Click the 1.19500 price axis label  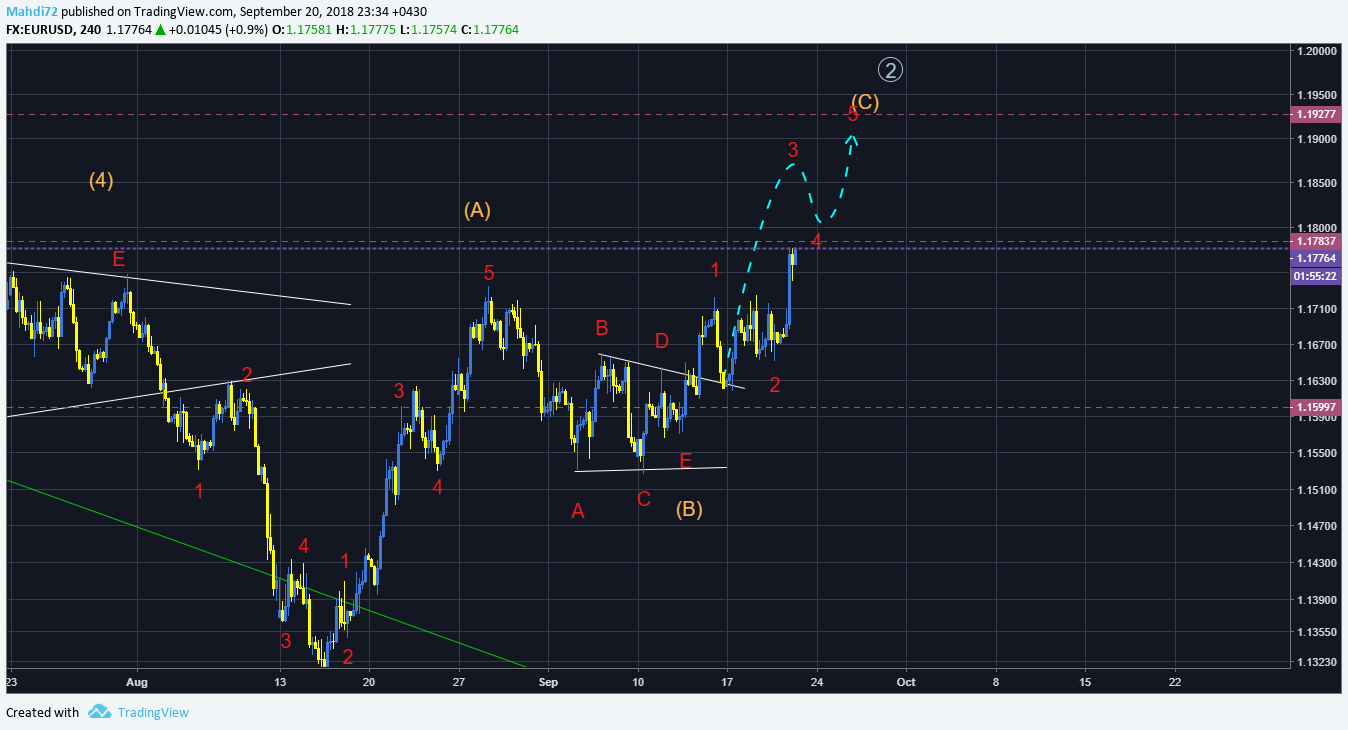click(x=1317, y=95)
